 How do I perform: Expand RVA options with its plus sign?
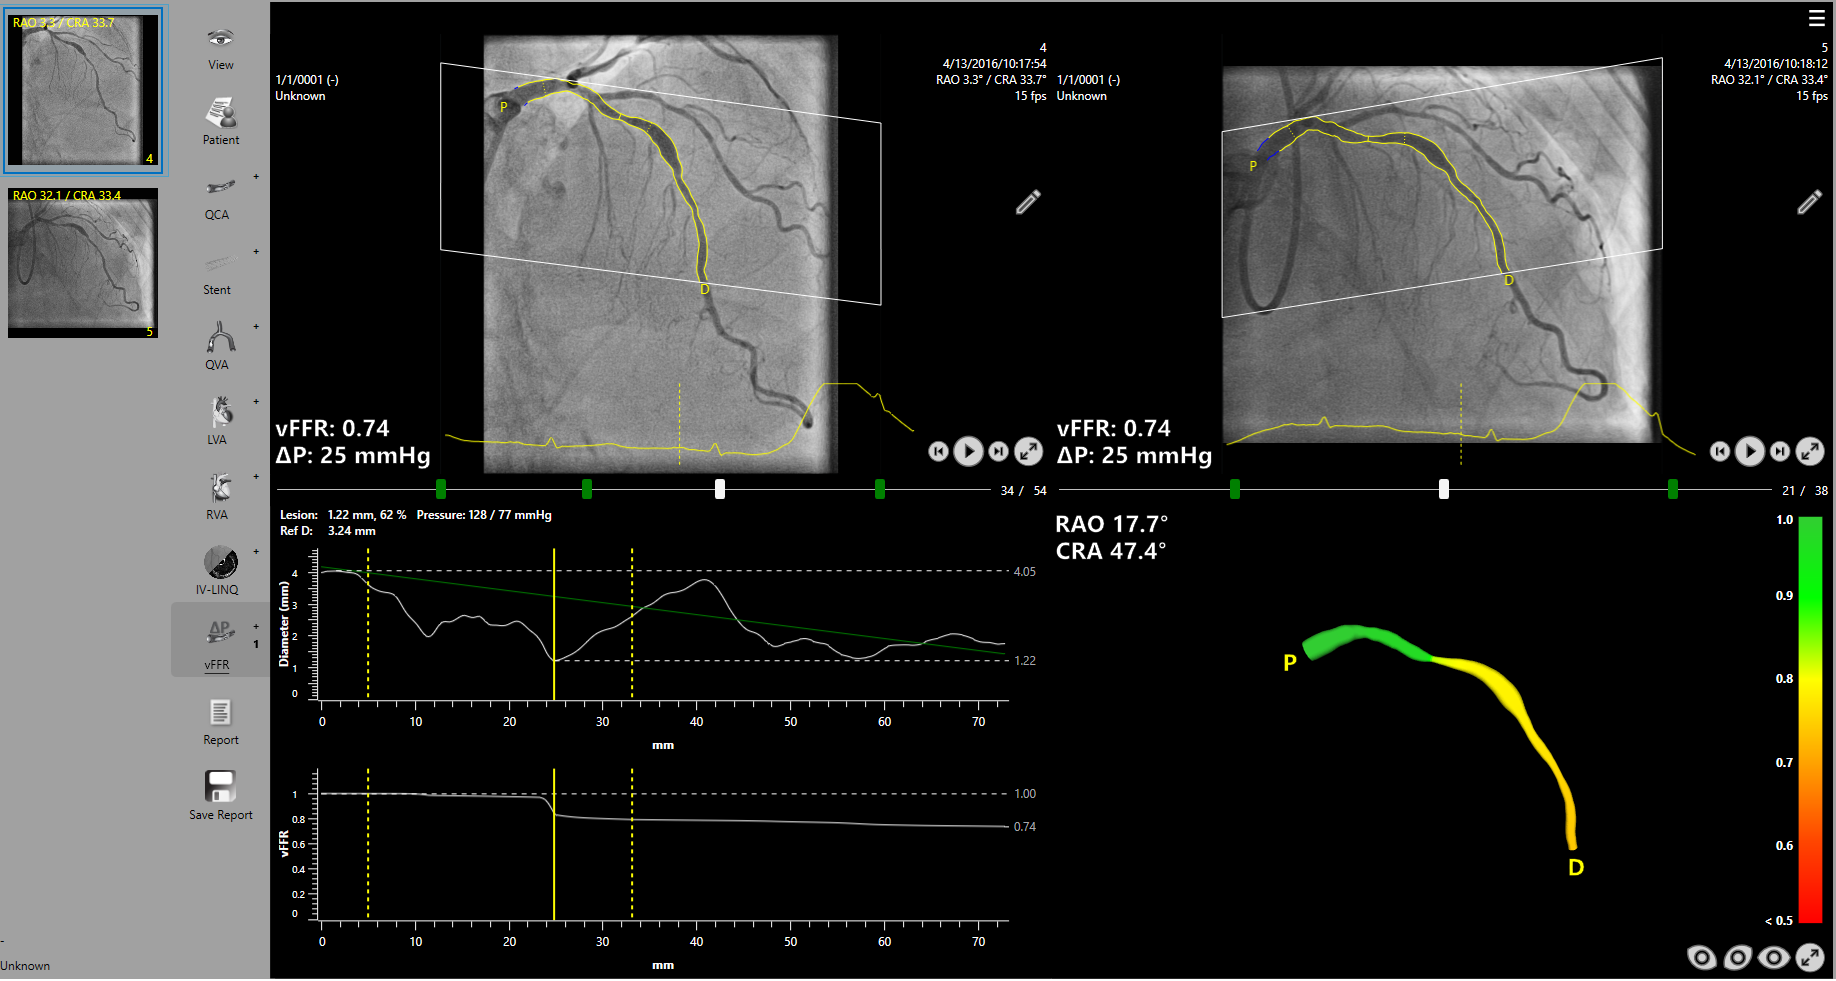point(256,477)
